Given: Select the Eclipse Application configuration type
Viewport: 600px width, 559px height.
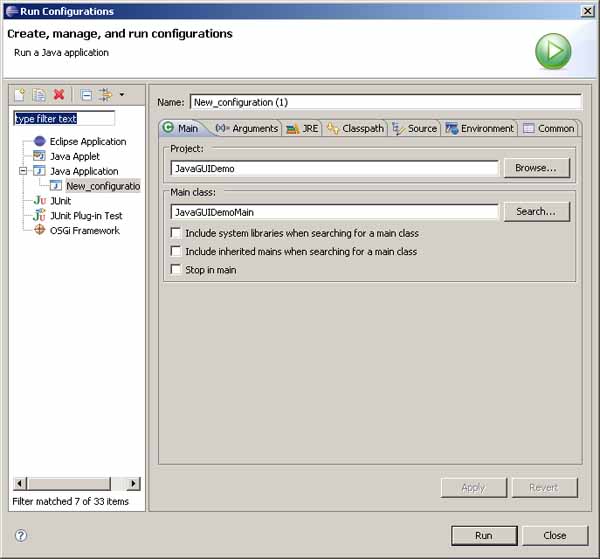Looking at the screenshot, I should pos(87,141).
